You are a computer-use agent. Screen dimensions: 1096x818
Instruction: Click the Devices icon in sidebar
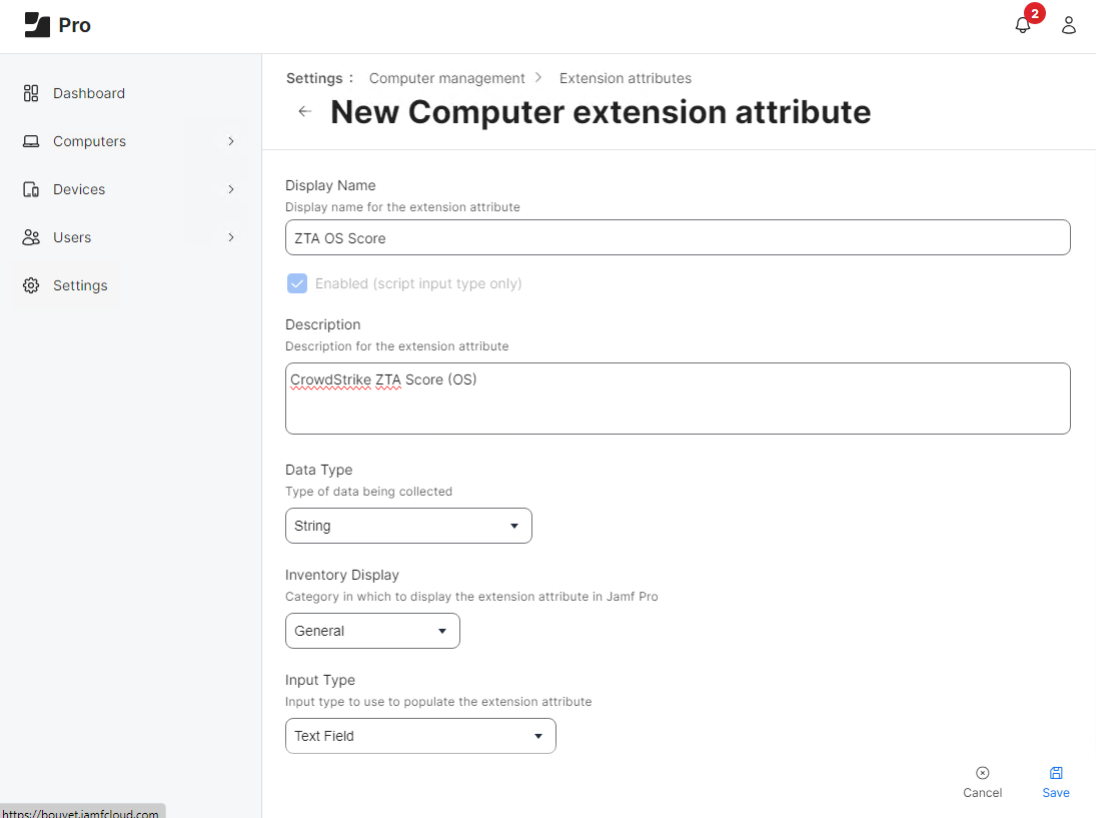[31, 189]
